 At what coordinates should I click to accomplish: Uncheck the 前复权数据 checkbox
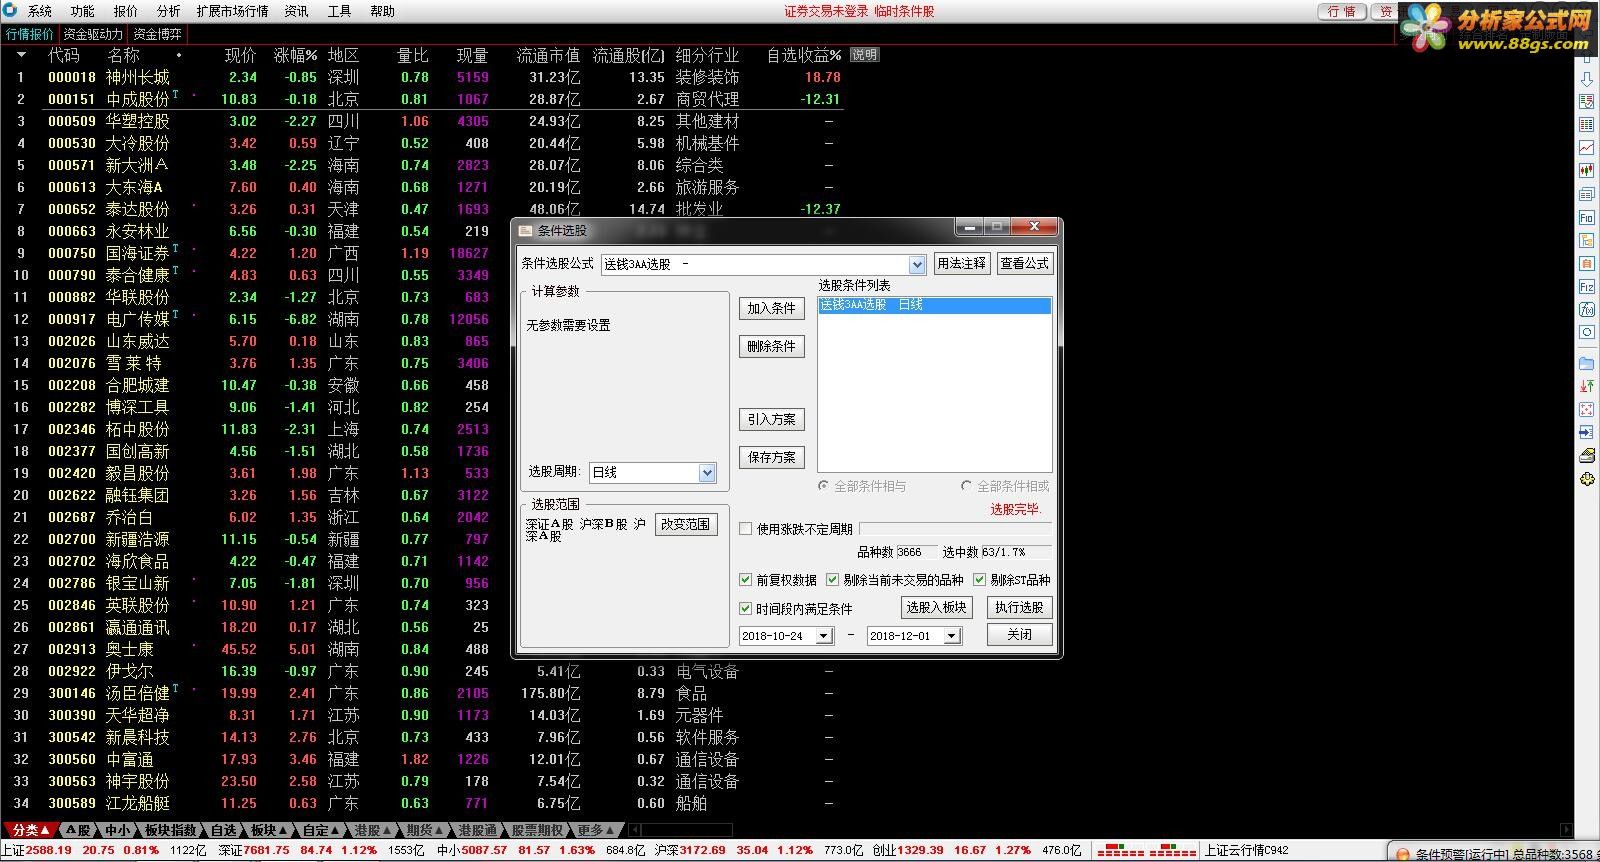click(745, 580)
